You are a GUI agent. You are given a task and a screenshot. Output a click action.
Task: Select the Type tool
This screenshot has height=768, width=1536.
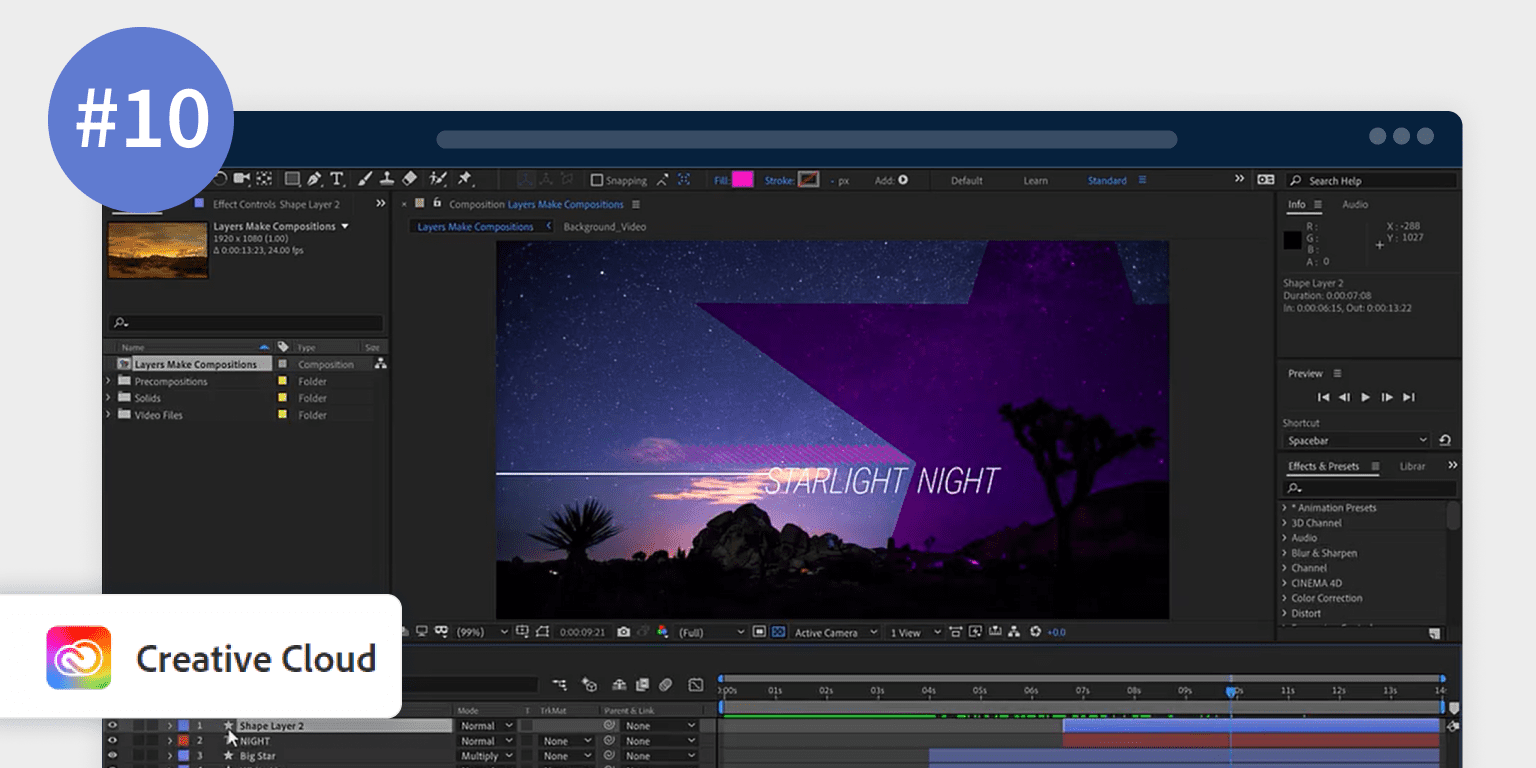tap(337, 179)
